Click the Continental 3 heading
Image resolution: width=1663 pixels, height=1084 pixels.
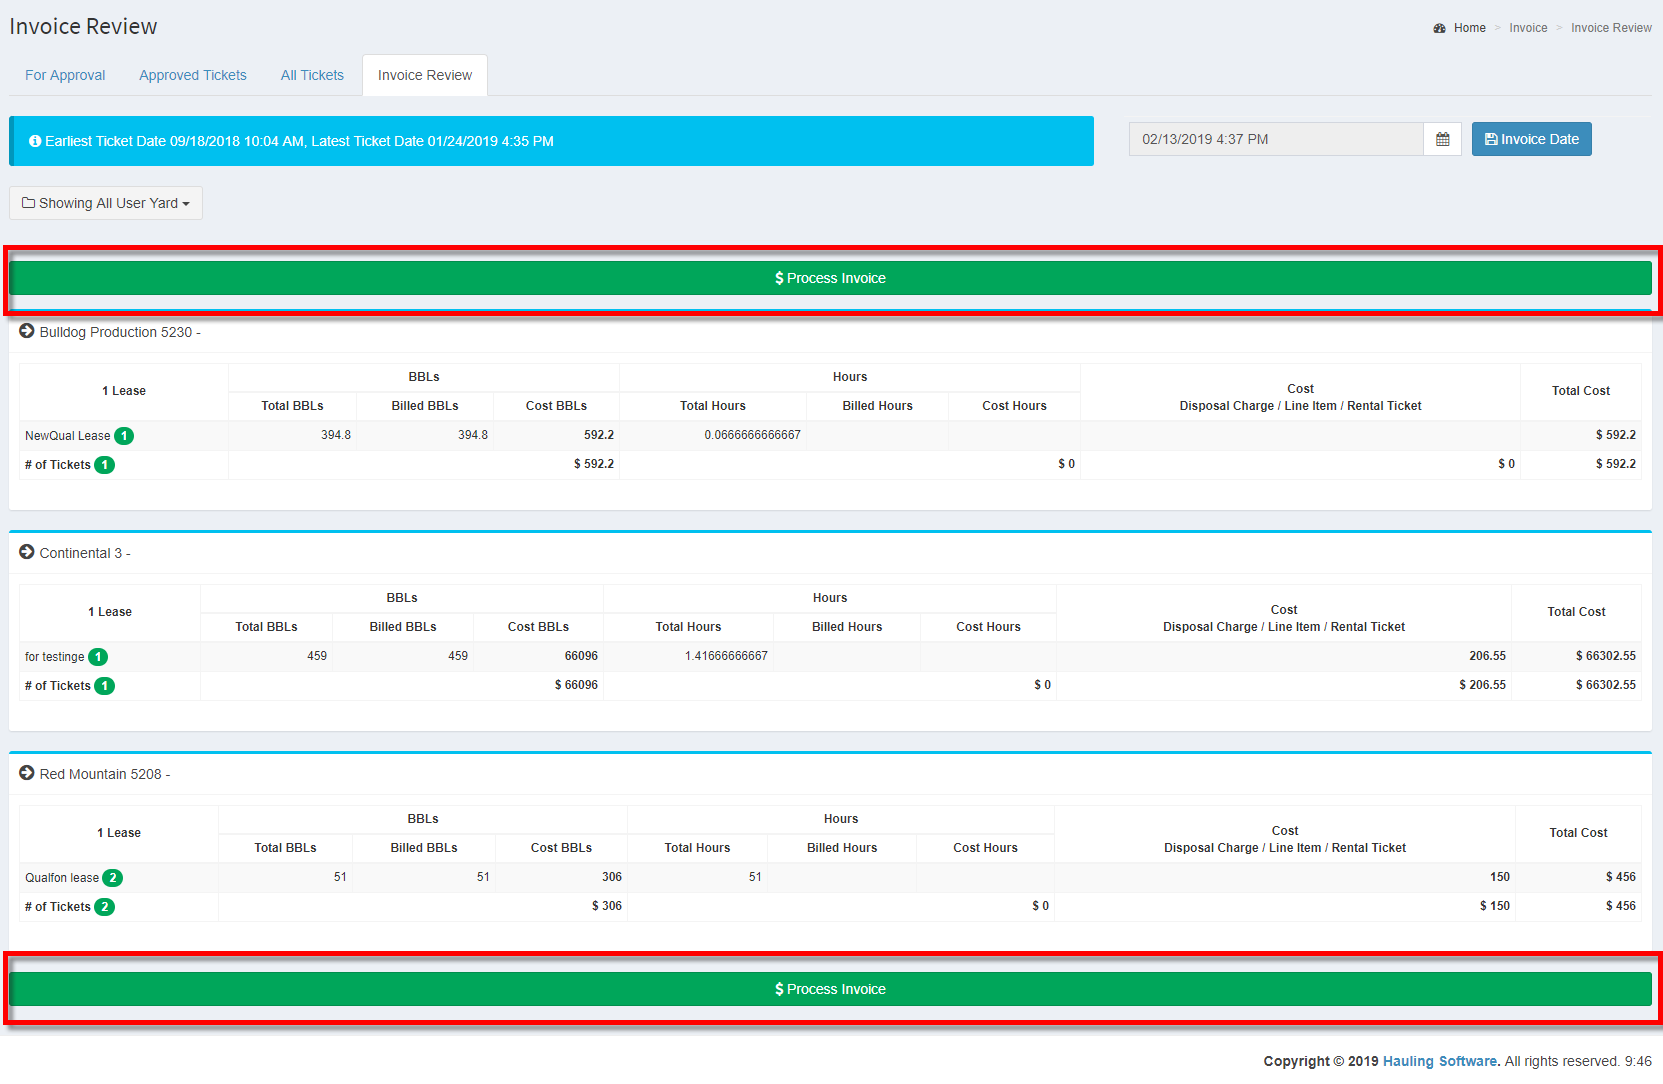[x=85, y=553]
